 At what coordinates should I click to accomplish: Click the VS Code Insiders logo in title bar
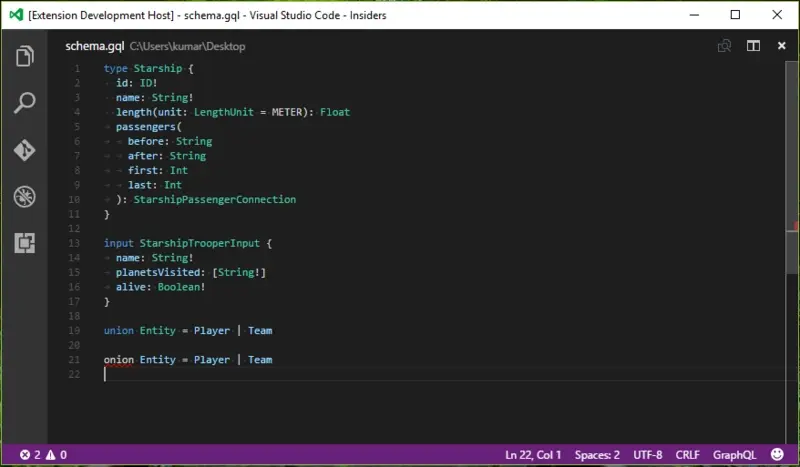16,15
